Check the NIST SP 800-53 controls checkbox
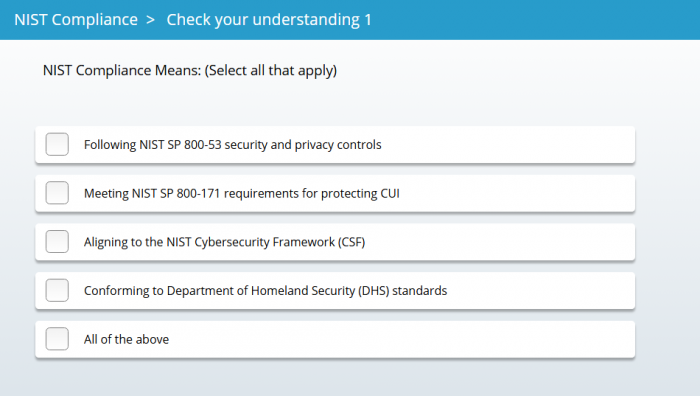This screenshot has height=396, width=700. point(57,144)
